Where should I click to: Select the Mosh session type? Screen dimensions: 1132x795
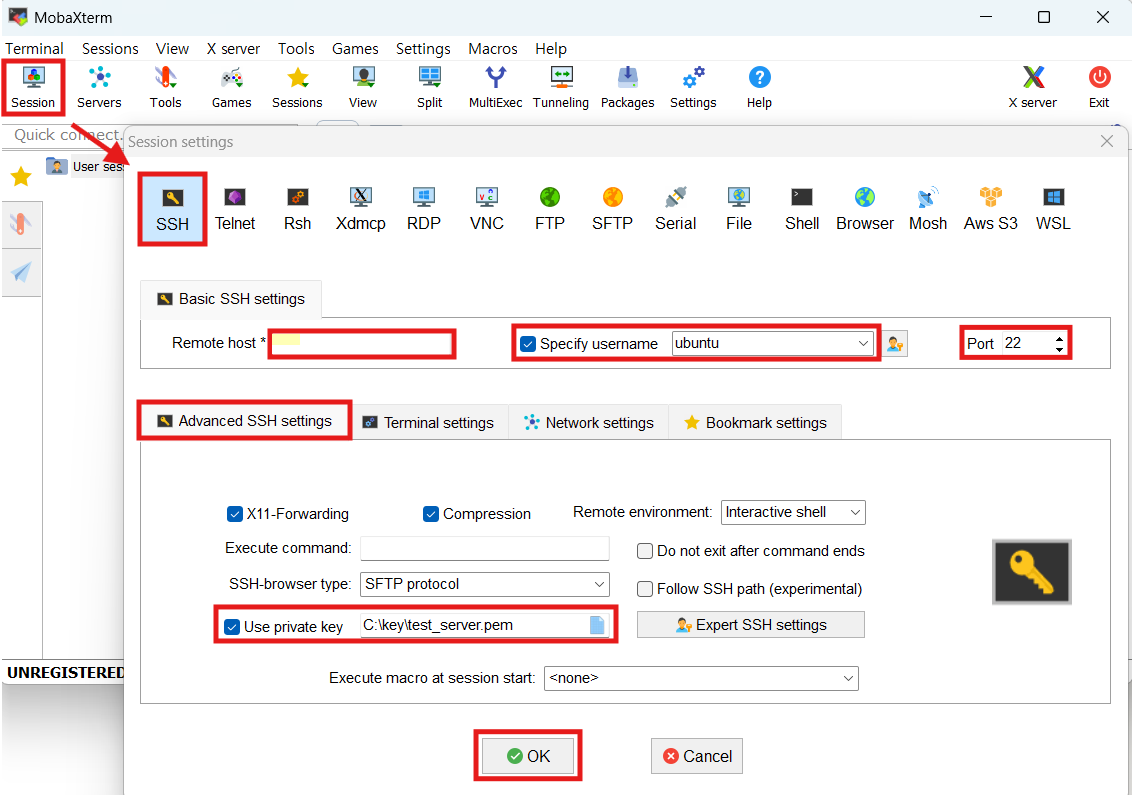point(928,209)
